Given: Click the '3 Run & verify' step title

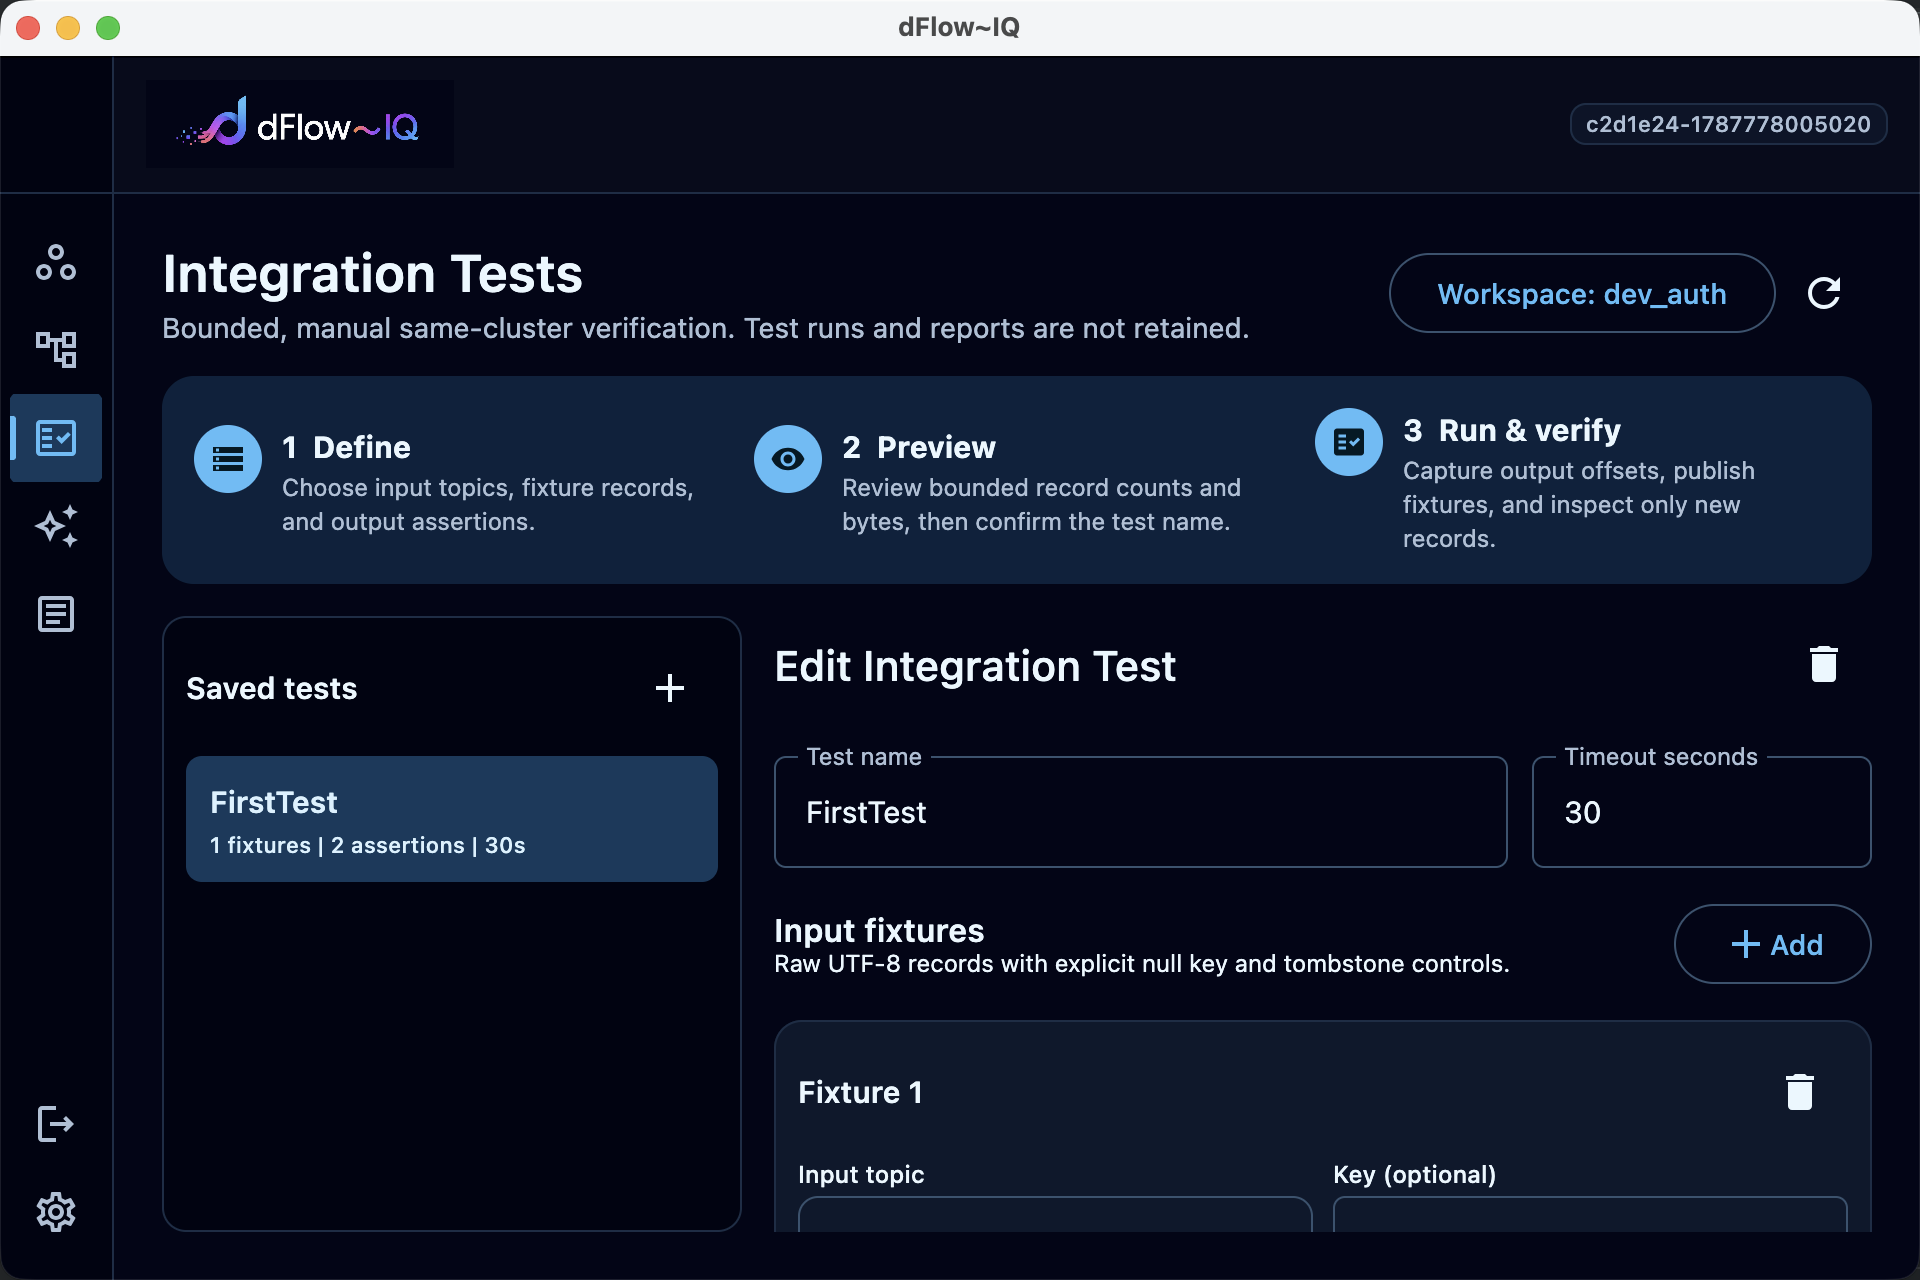Looking at the screenshot, I should click(x=1512, y=430).
